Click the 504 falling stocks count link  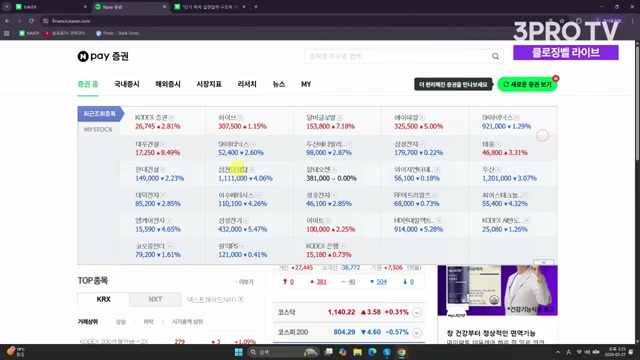click(x=382, y=282)
